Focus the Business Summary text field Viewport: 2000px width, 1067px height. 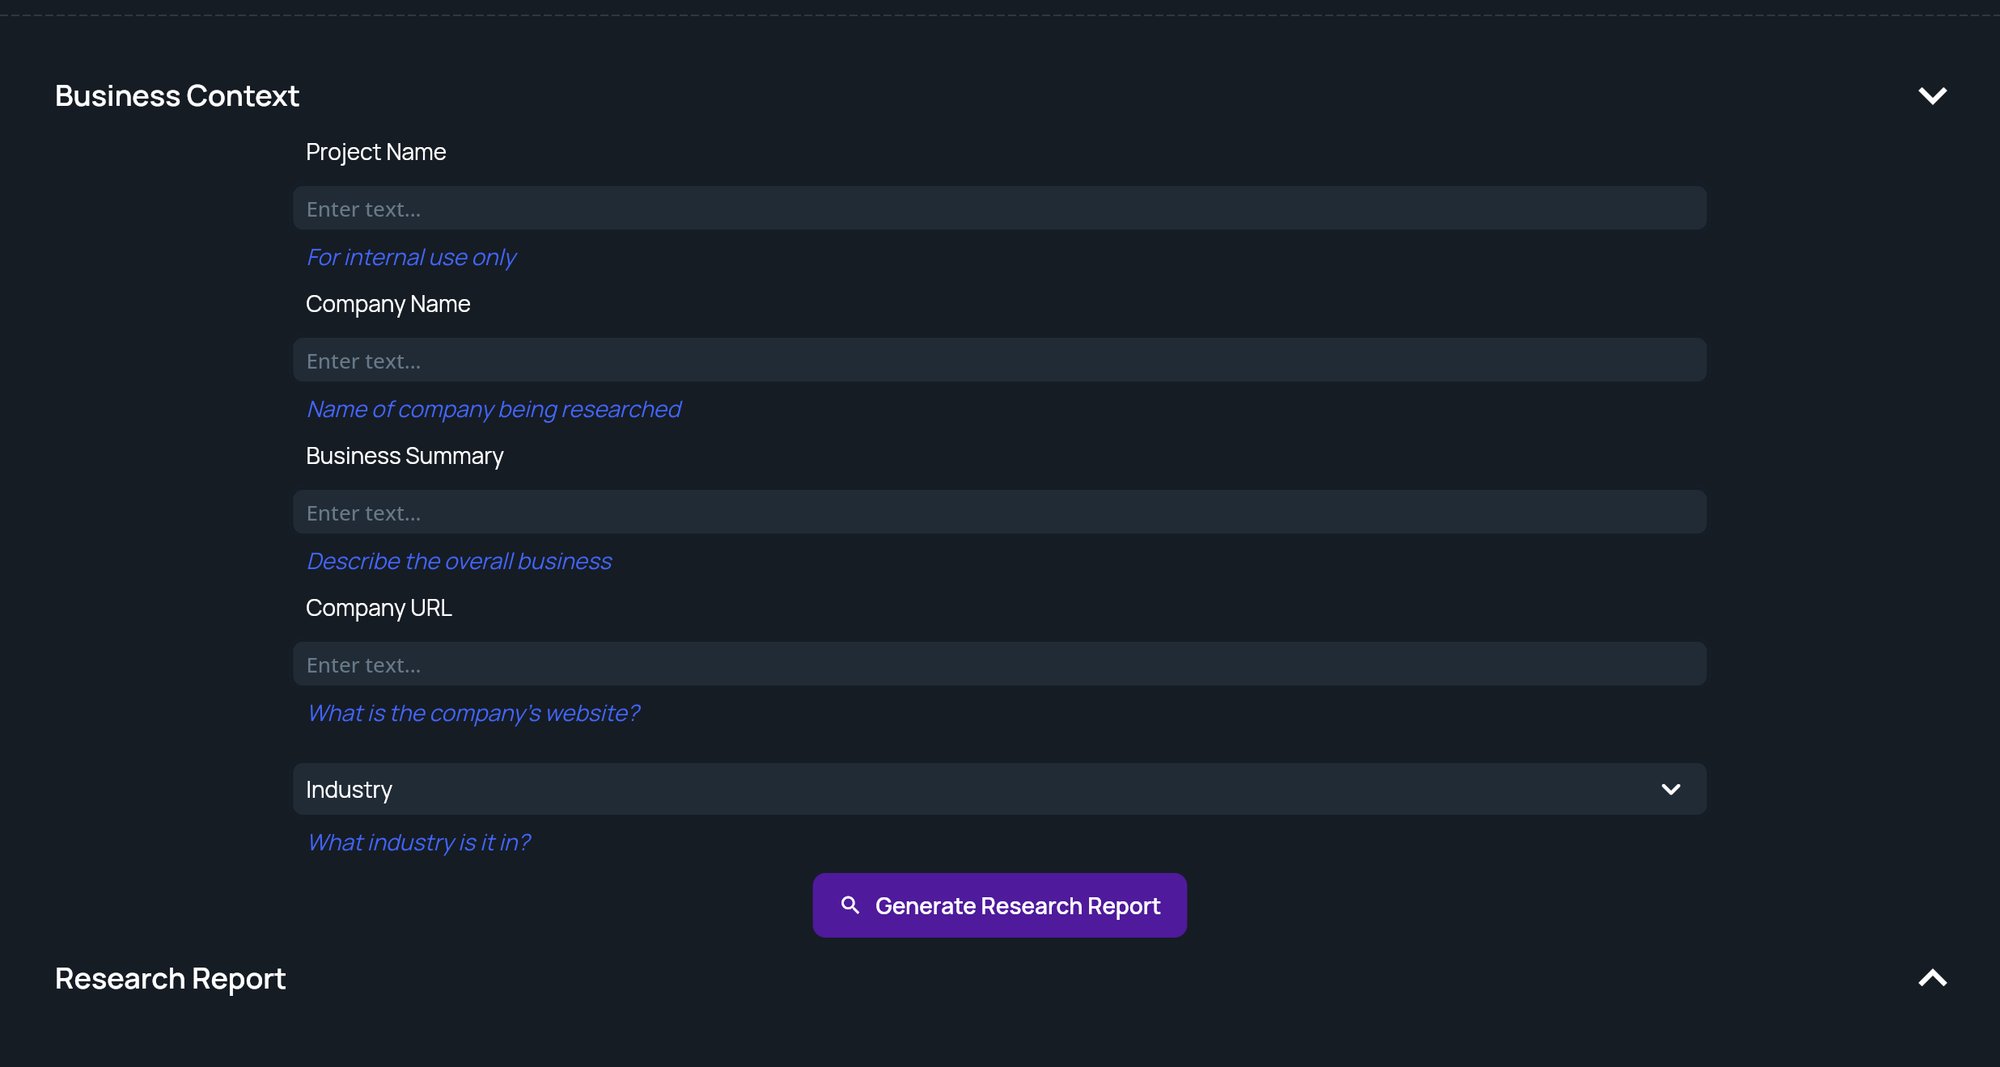(999, 512)
